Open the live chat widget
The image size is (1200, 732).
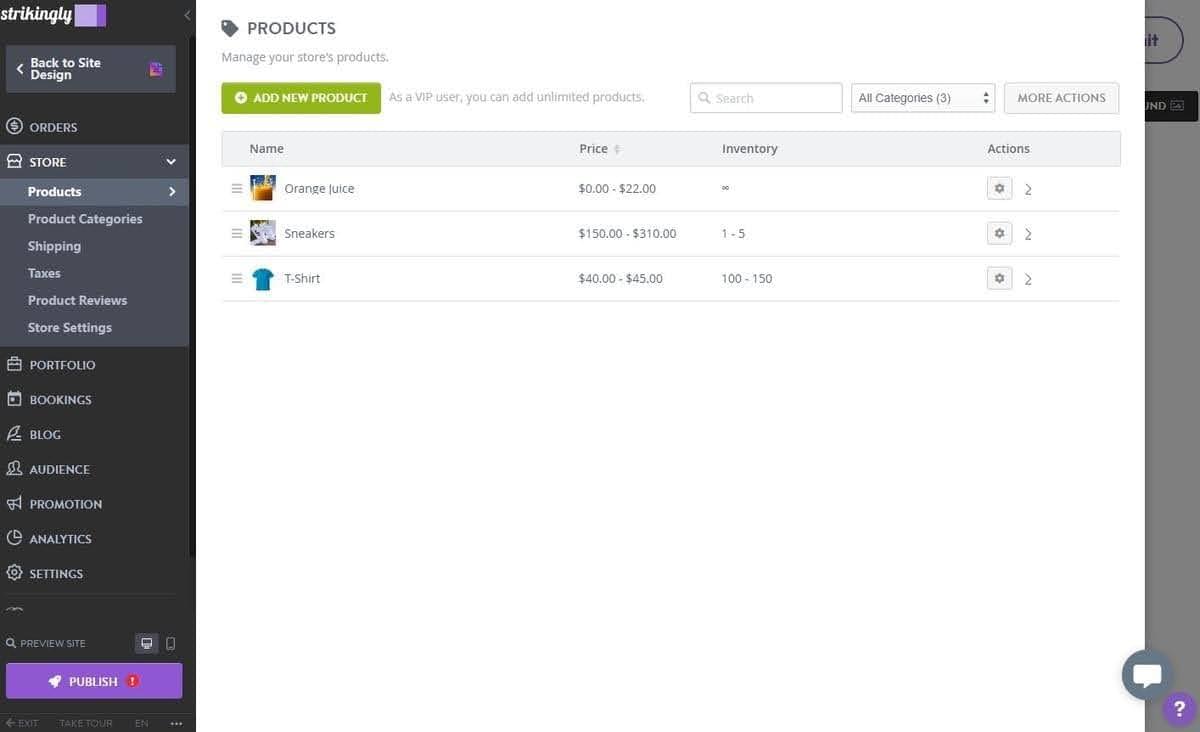(x=1147, y=674)
